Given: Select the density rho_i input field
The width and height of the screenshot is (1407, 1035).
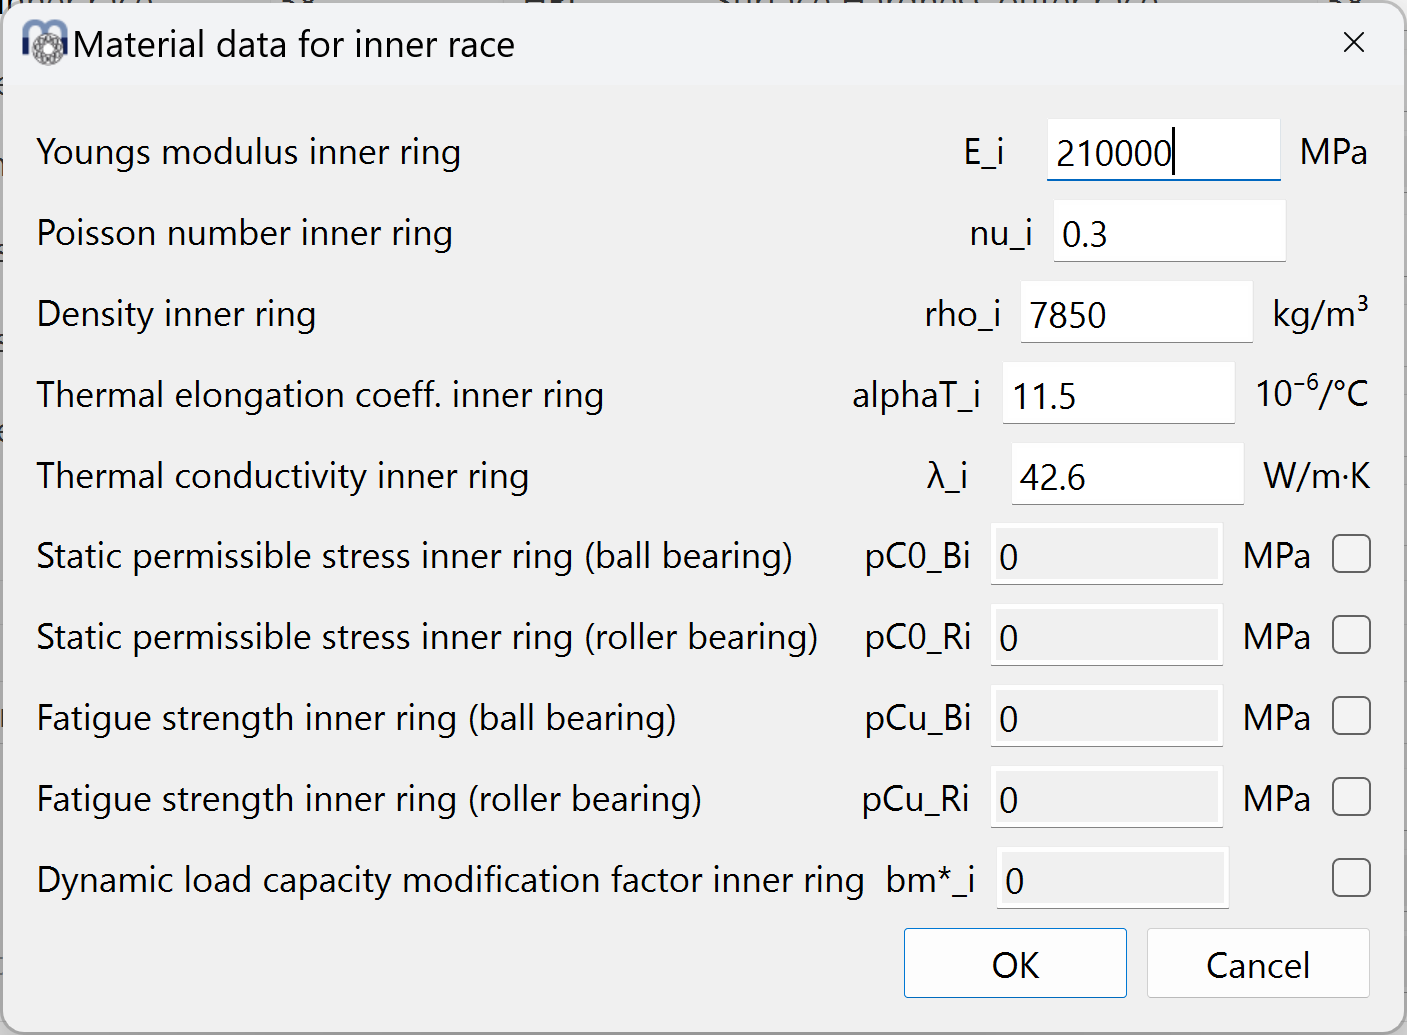Looking at the screenshot, I should coord(1136,313).
